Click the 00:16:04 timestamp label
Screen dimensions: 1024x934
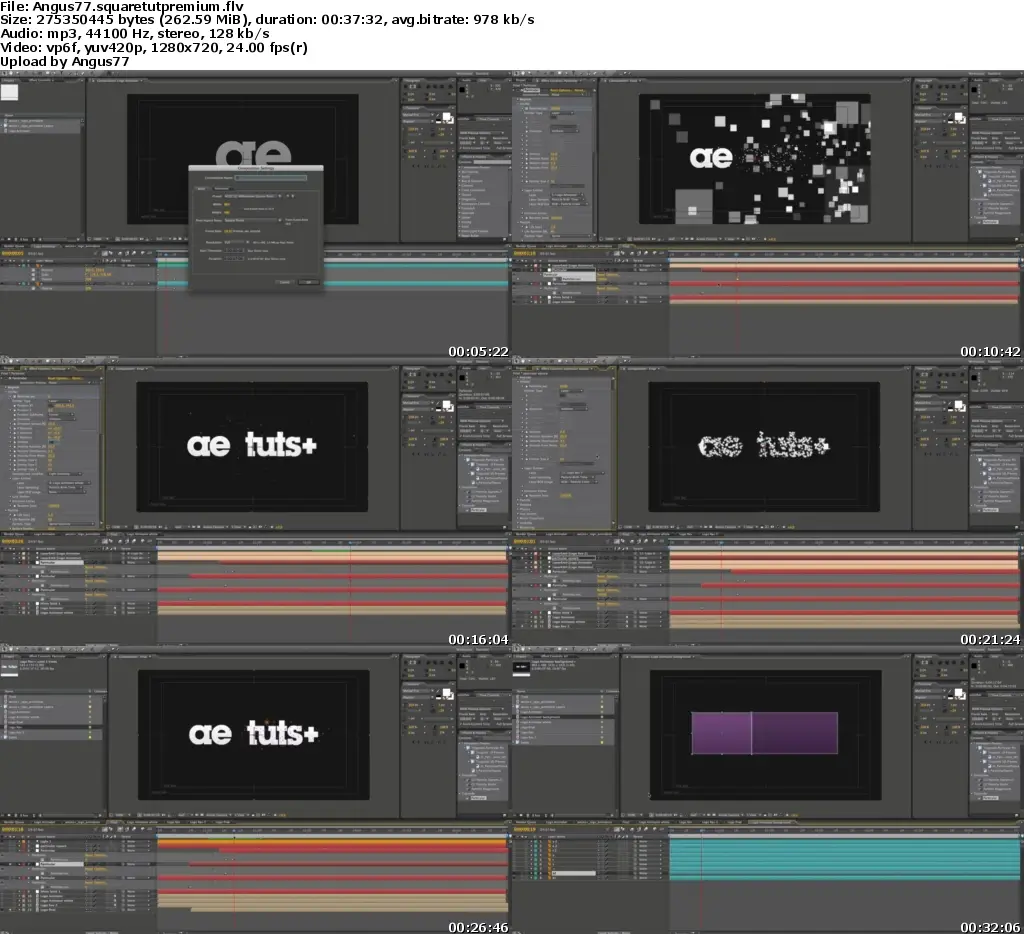coord(478,639)
